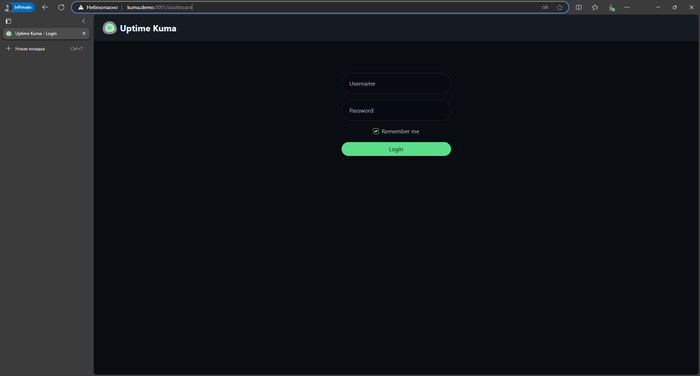700x376 pixels.
Task: Minimize the browser window
Action: [x=658, y=7]
